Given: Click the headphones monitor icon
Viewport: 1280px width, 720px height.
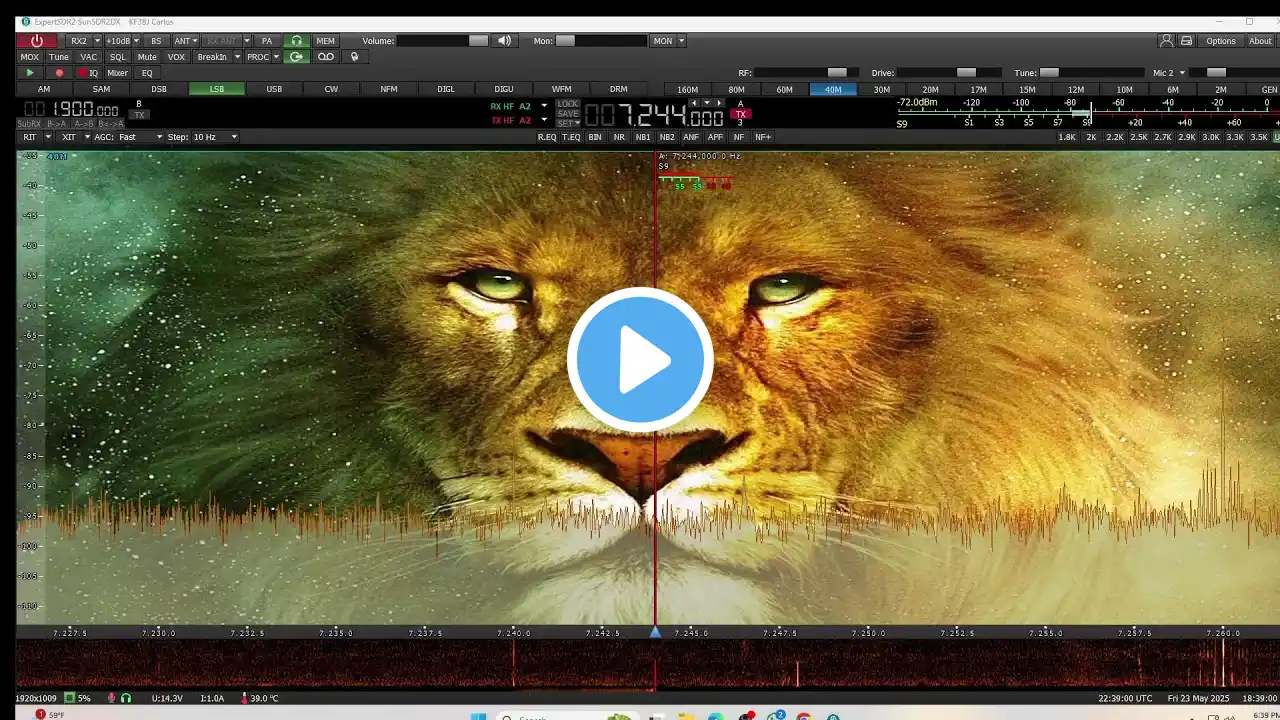Looking at the screenshot, I should click(296, 41).
